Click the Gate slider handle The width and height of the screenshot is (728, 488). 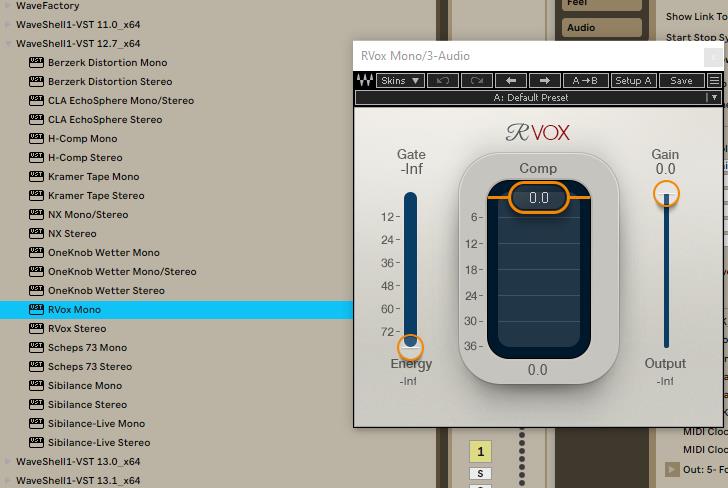click(x=410, y=347)
